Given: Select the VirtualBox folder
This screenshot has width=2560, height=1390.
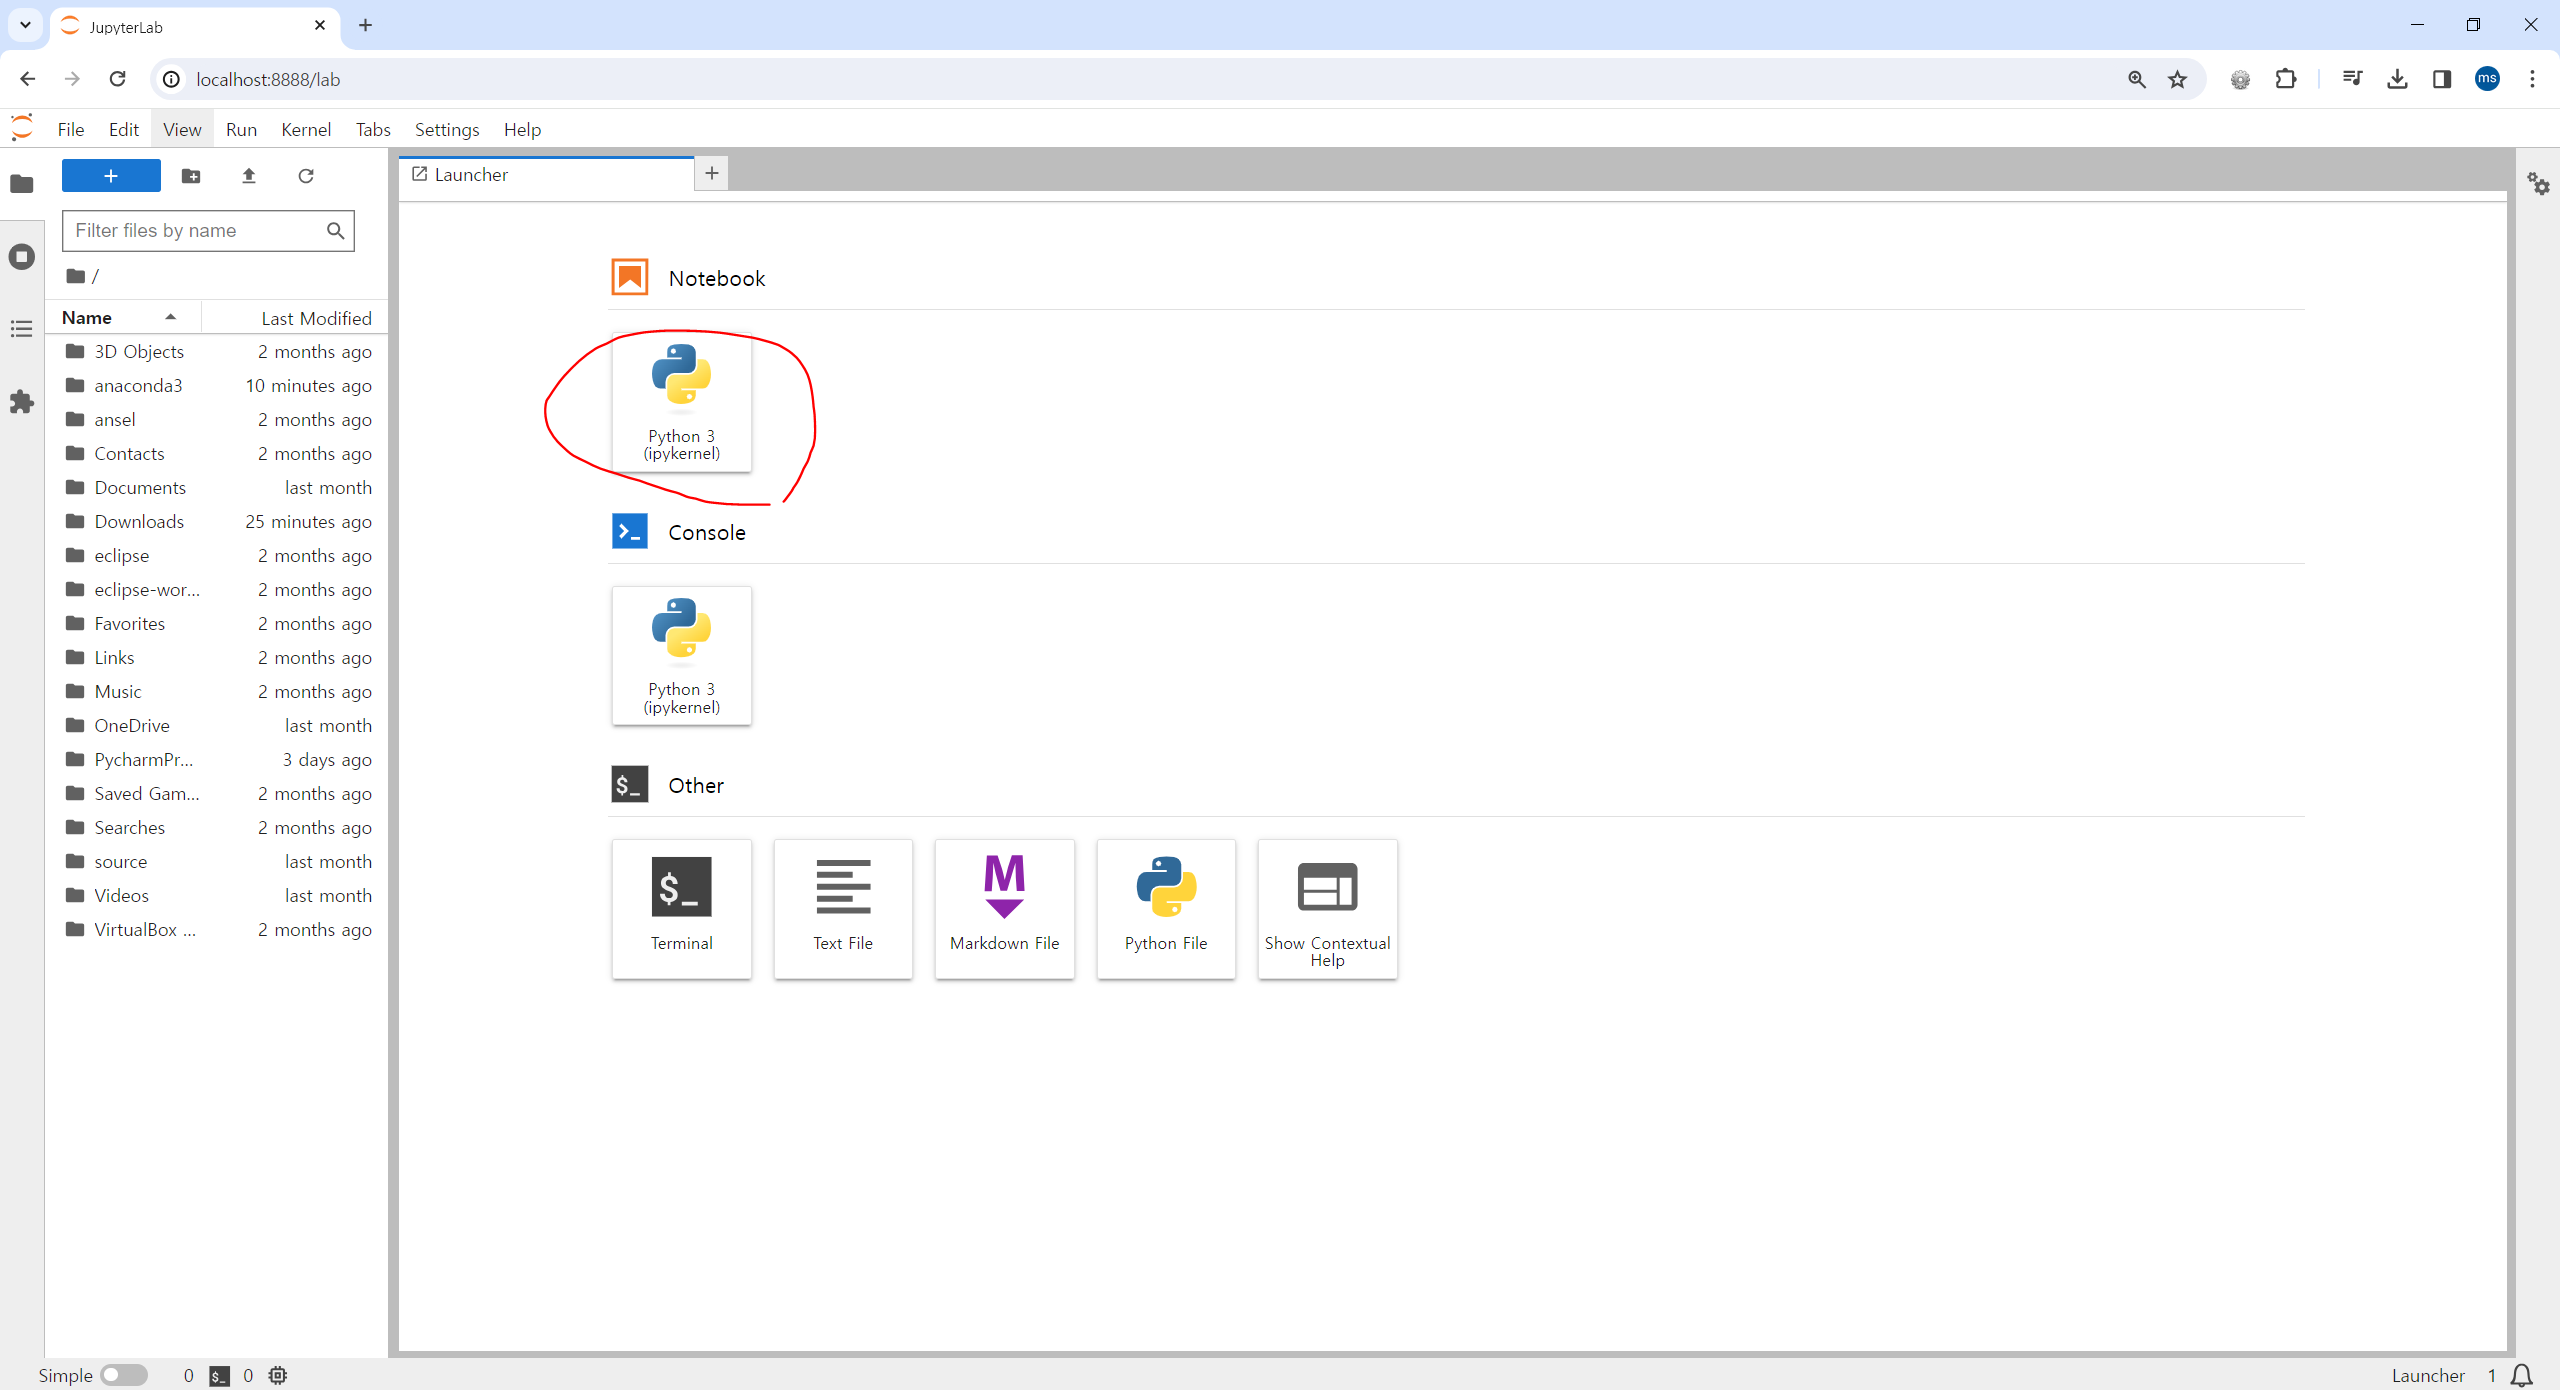Looking at the screenshot, I should coord(217,930).
